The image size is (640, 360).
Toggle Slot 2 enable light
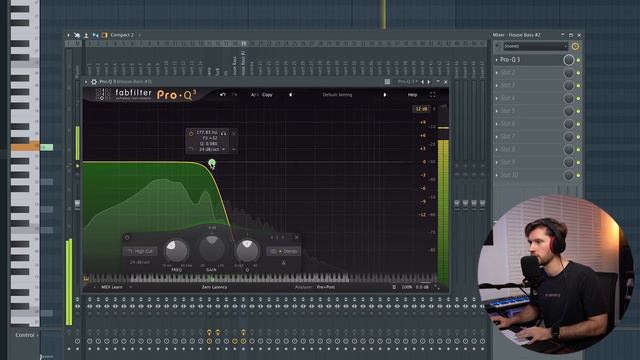coord(578,73)
